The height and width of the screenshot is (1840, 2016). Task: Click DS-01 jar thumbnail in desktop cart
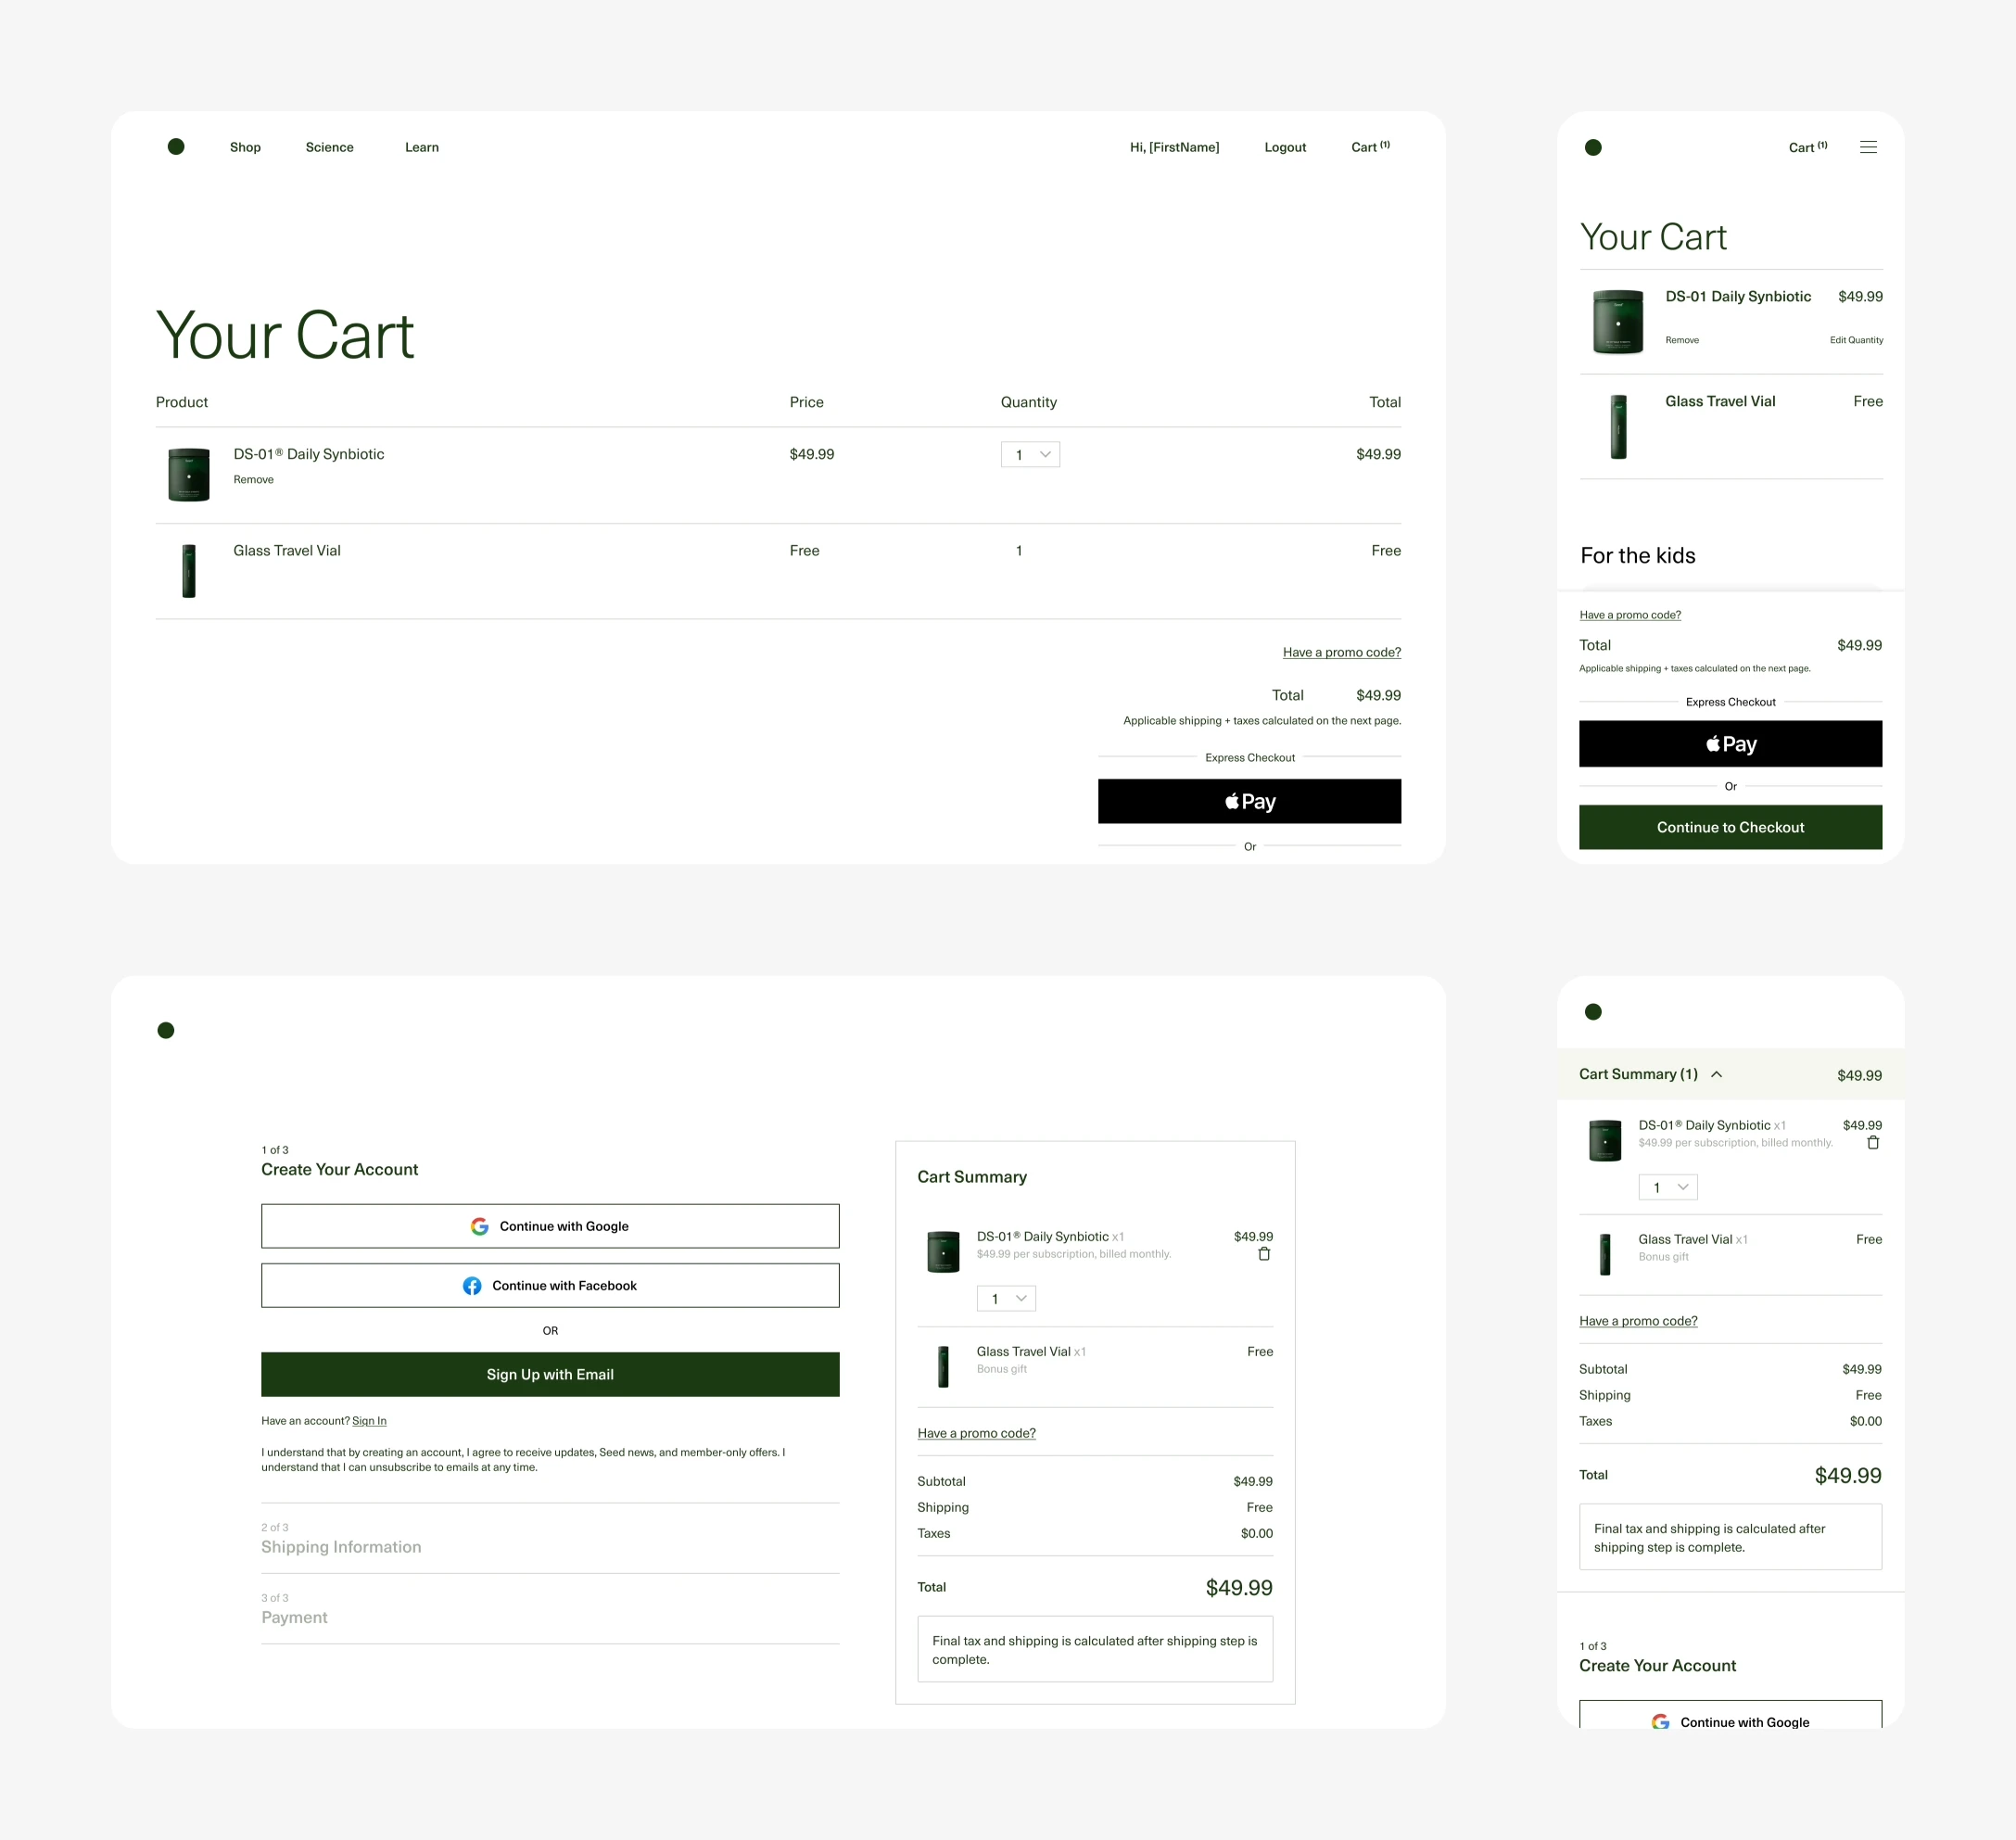(x=189, y=474)
